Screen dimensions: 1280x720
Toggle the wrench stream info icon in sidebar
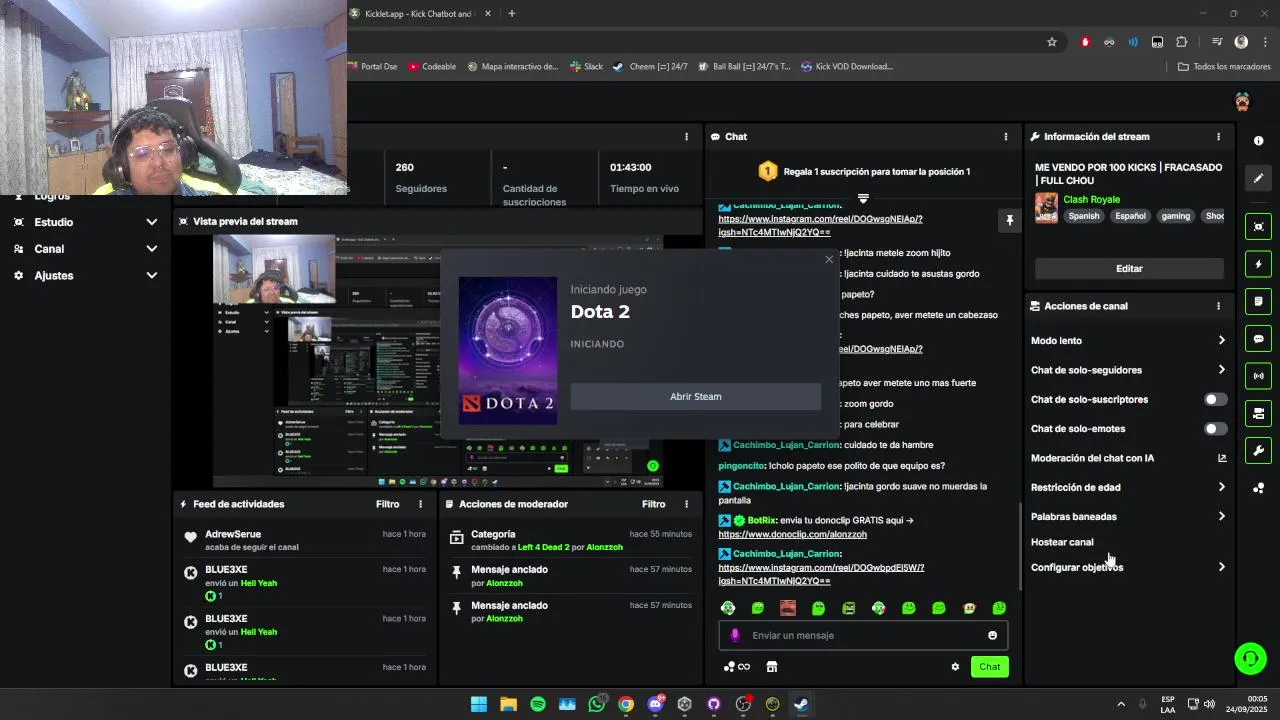[1258, 450]
